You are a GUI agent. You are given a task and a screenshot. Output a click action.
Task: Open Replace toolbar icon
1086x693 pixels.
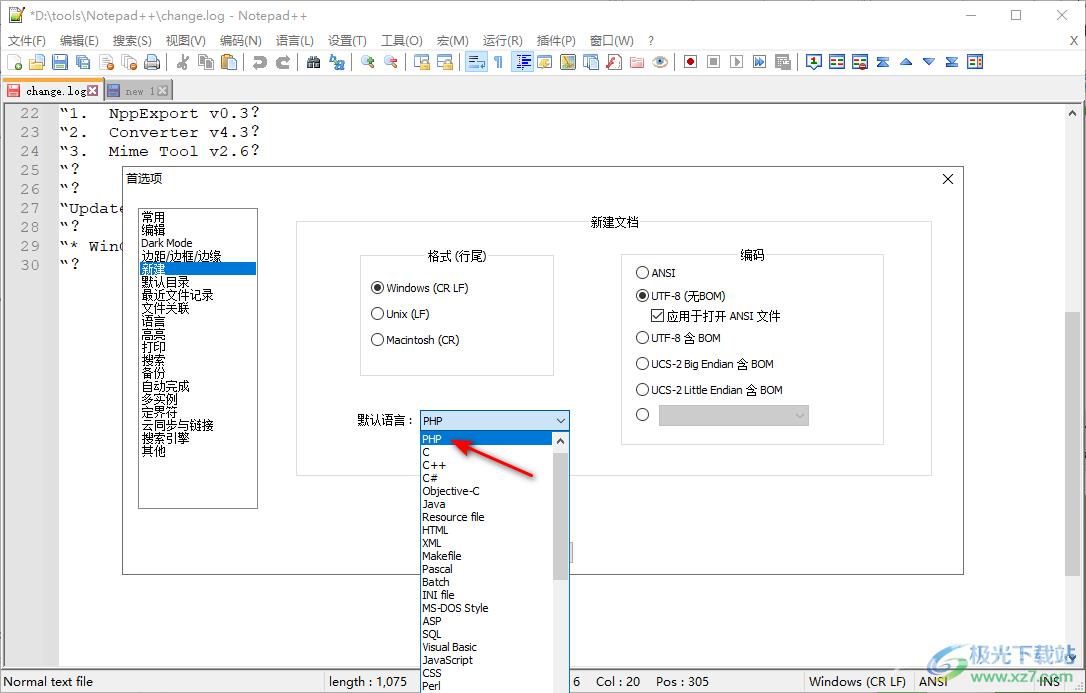tap(337, 62)
